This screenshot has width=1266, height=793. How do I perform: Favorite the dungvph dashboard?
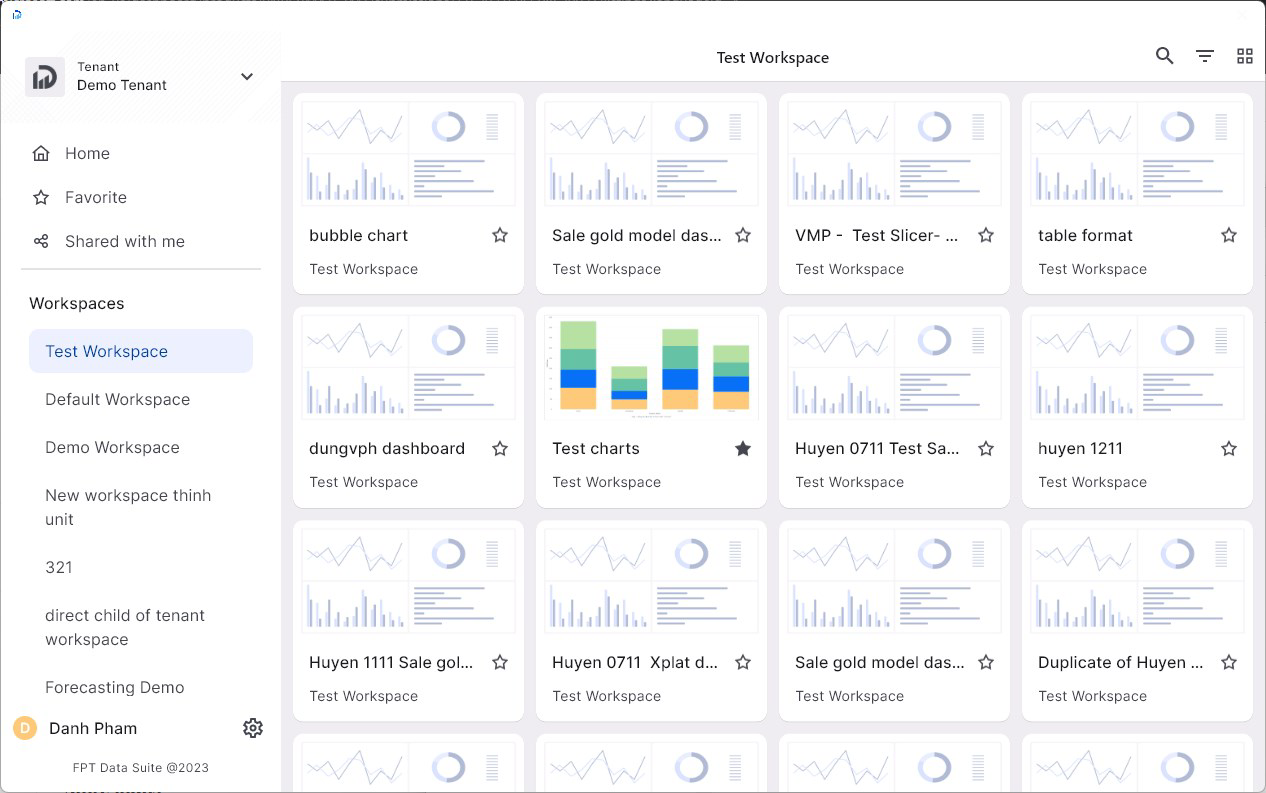500,448
